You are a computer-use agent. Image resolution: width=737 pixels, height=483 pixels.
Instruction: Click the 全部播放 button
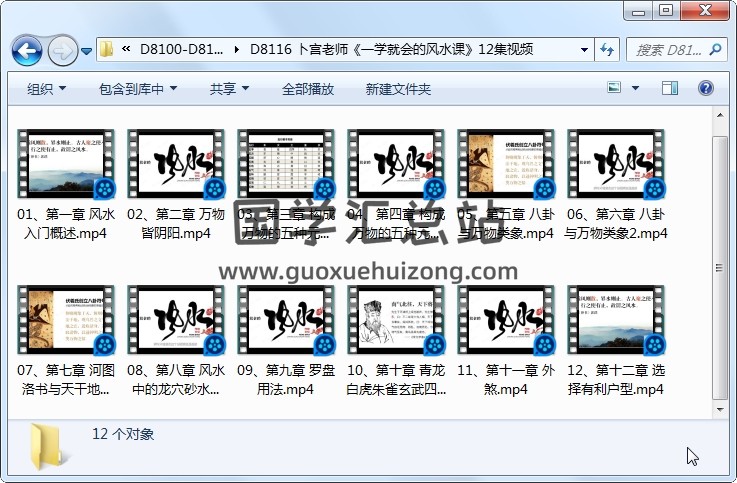tap(307, 89)
